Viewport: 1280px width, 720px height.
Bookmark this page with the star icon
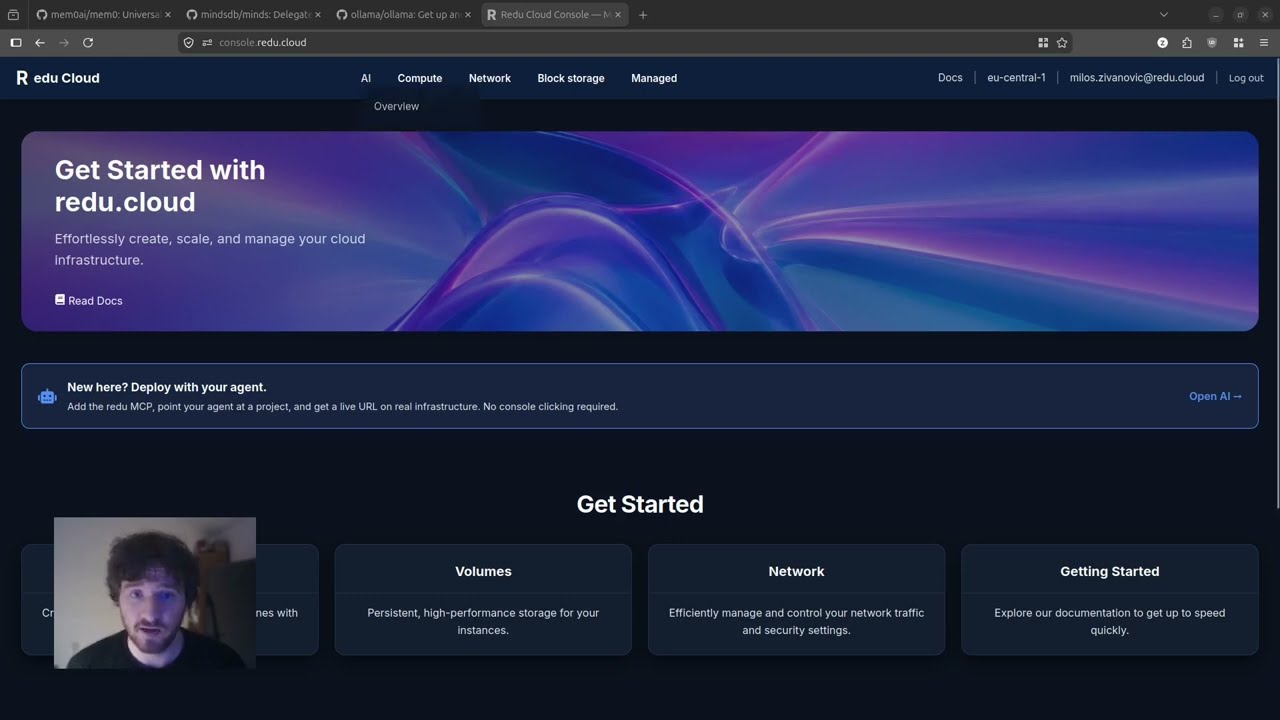point(1062,43)
